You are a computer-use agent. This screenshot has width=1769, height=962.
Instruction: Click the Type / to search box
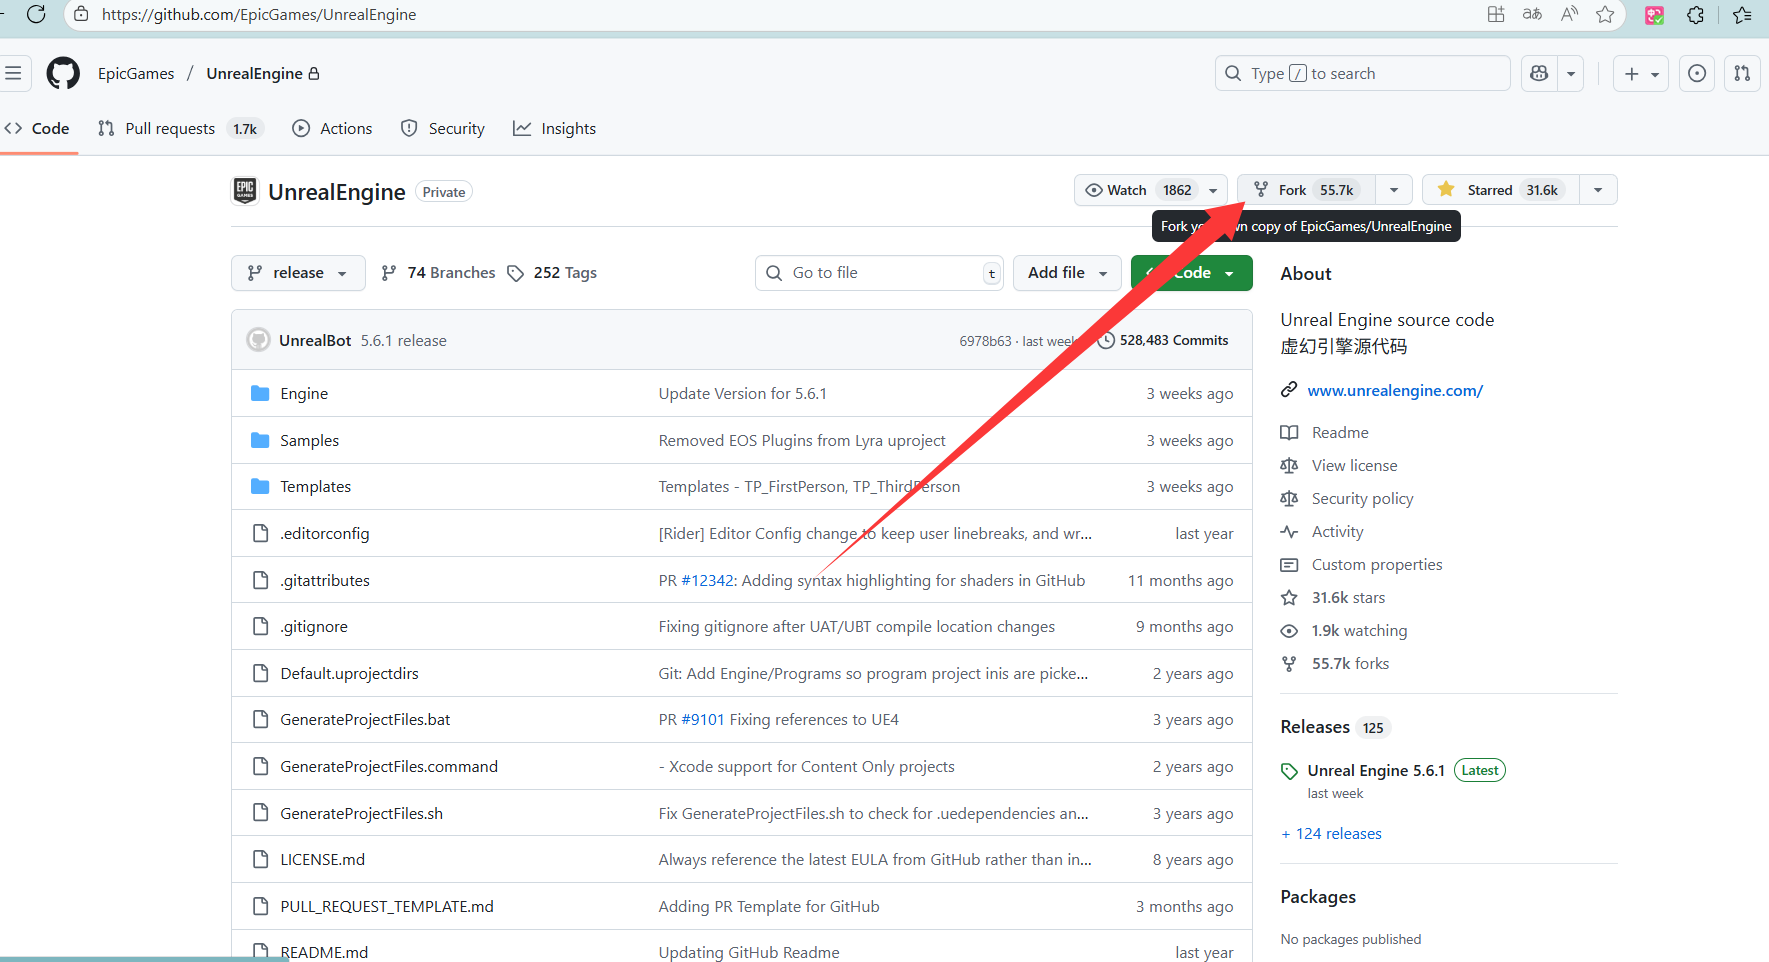[x=1362, y=73]
